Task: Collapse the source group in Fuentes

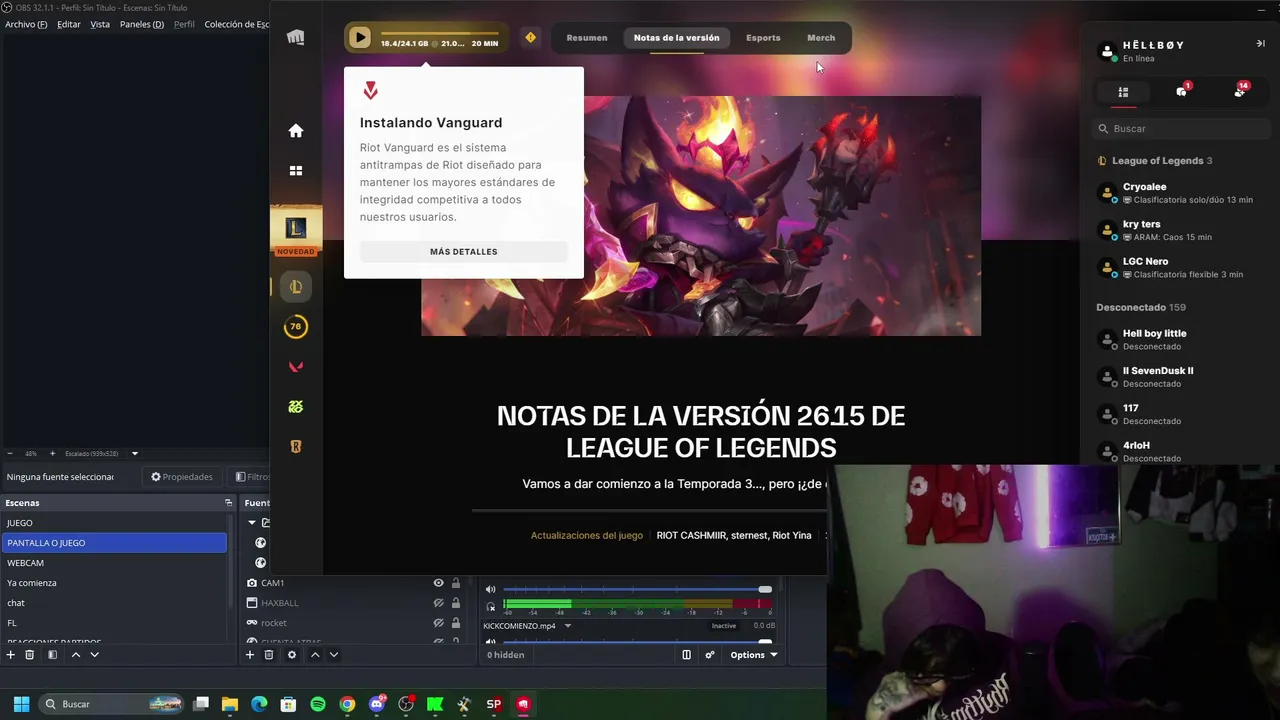Action: [x=252, y=523]
